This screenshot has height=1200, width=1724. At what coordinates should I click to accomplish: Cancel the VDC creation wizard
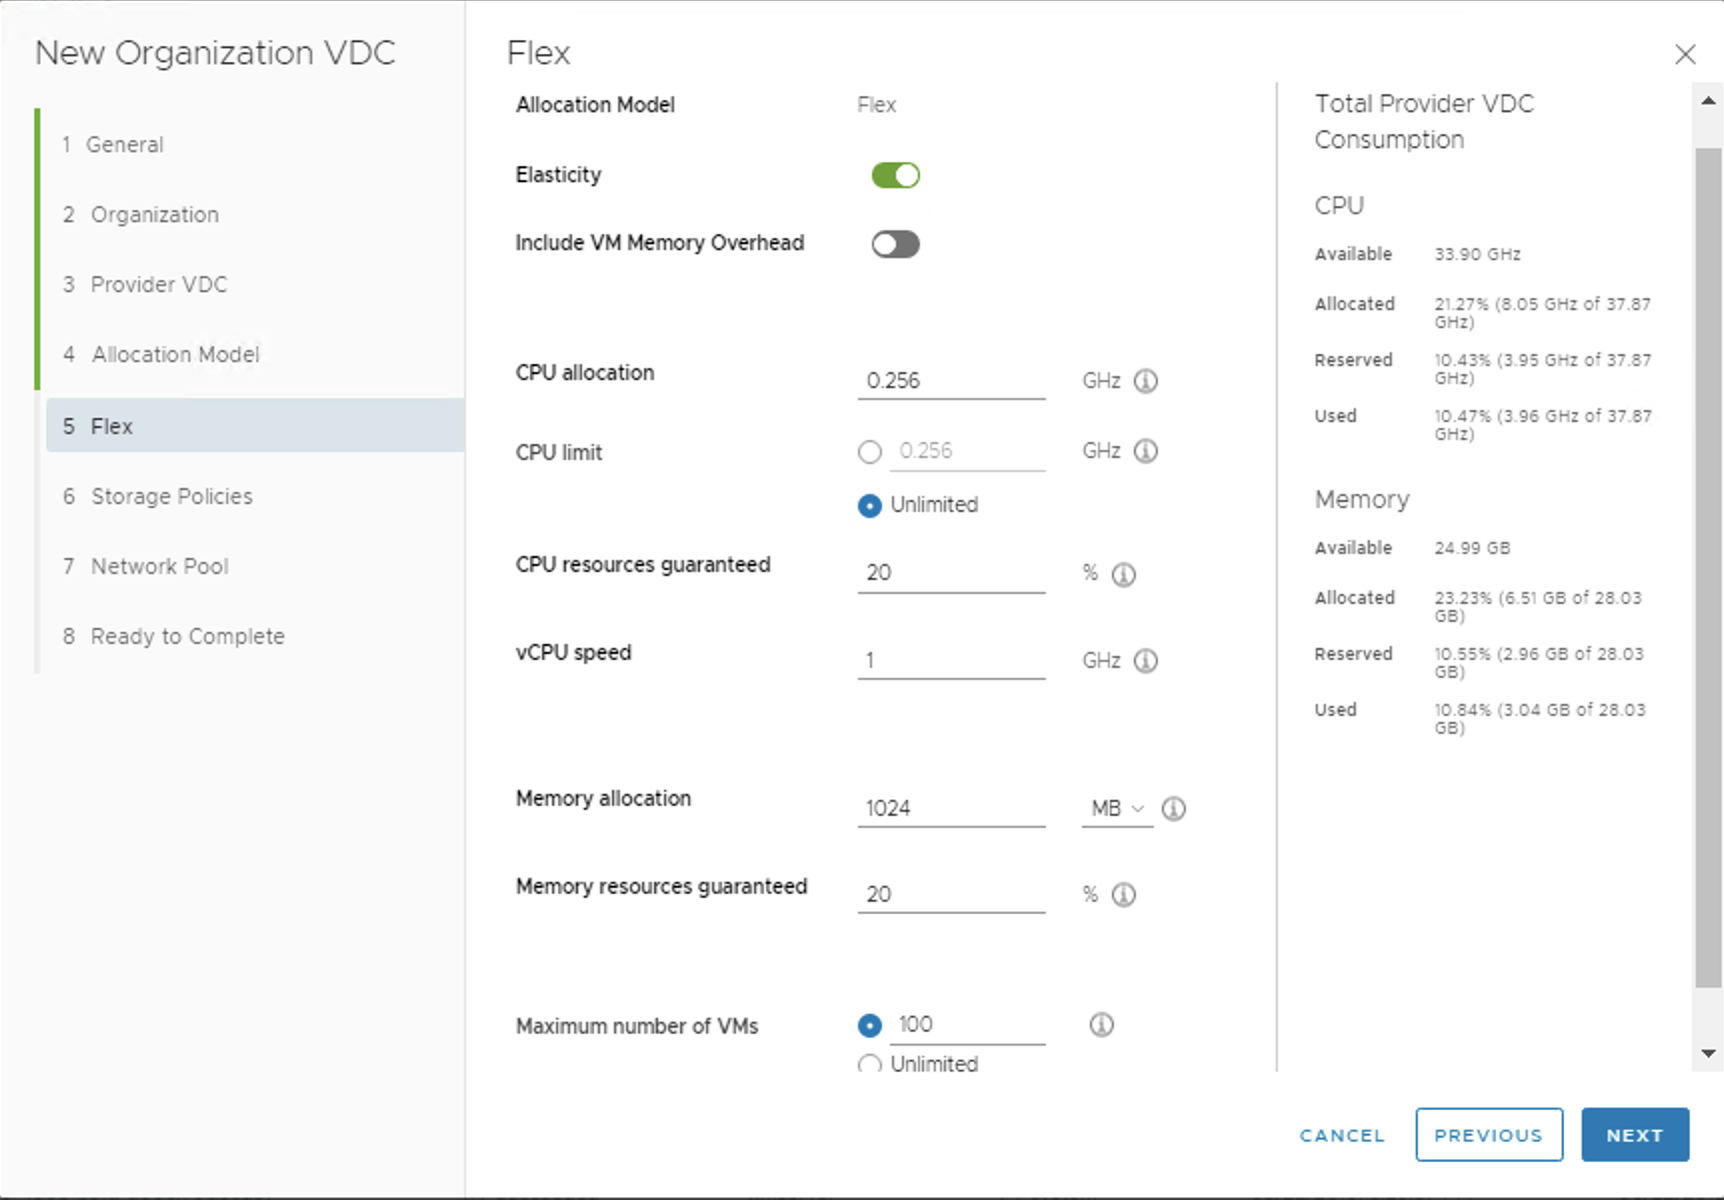1341,1135
